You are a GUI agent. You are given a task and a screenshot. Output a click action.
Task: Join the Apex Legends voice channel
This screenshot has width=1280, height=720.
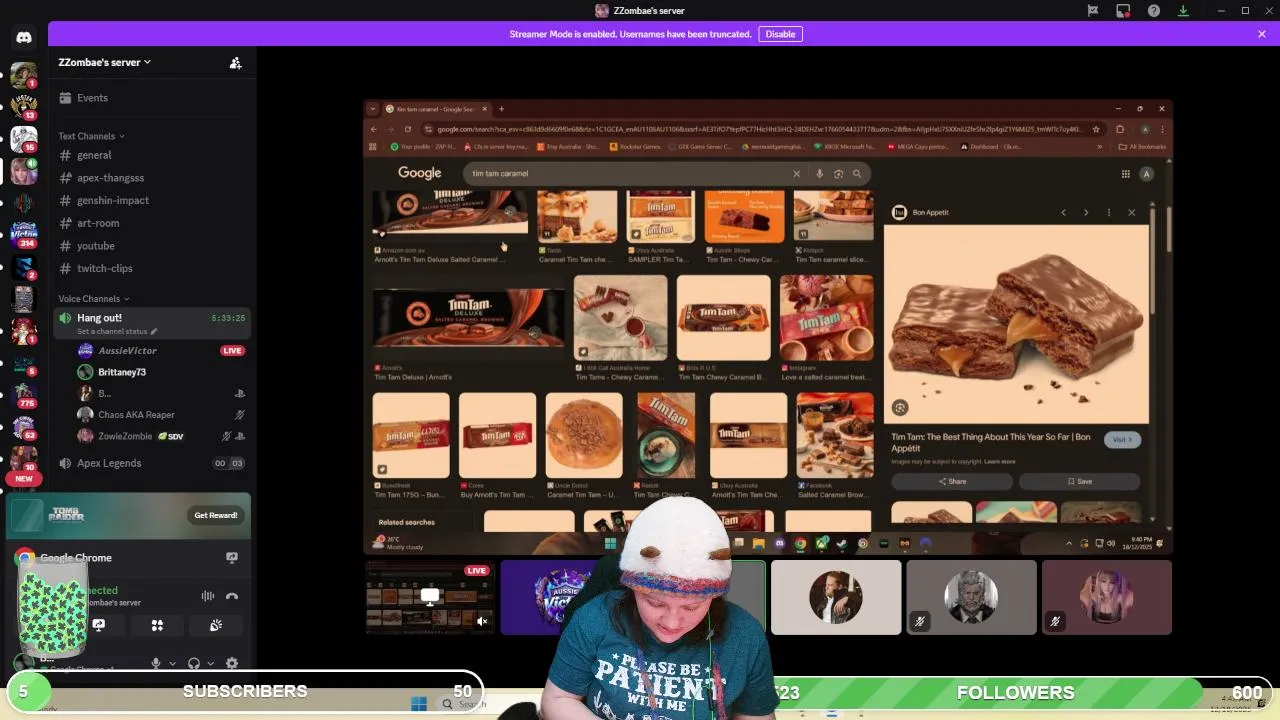[x=150, y=463]
